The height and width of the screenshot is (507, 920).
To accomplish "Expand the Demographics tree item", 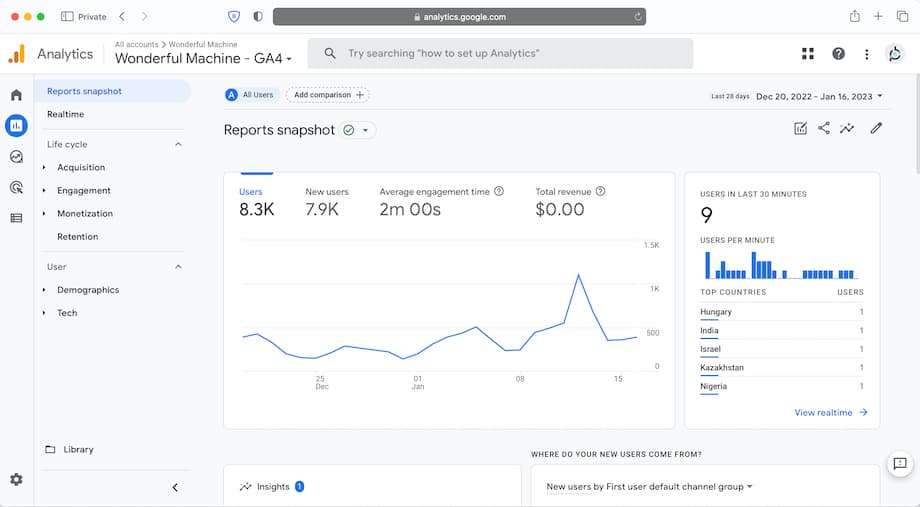I will click(44, 290).
